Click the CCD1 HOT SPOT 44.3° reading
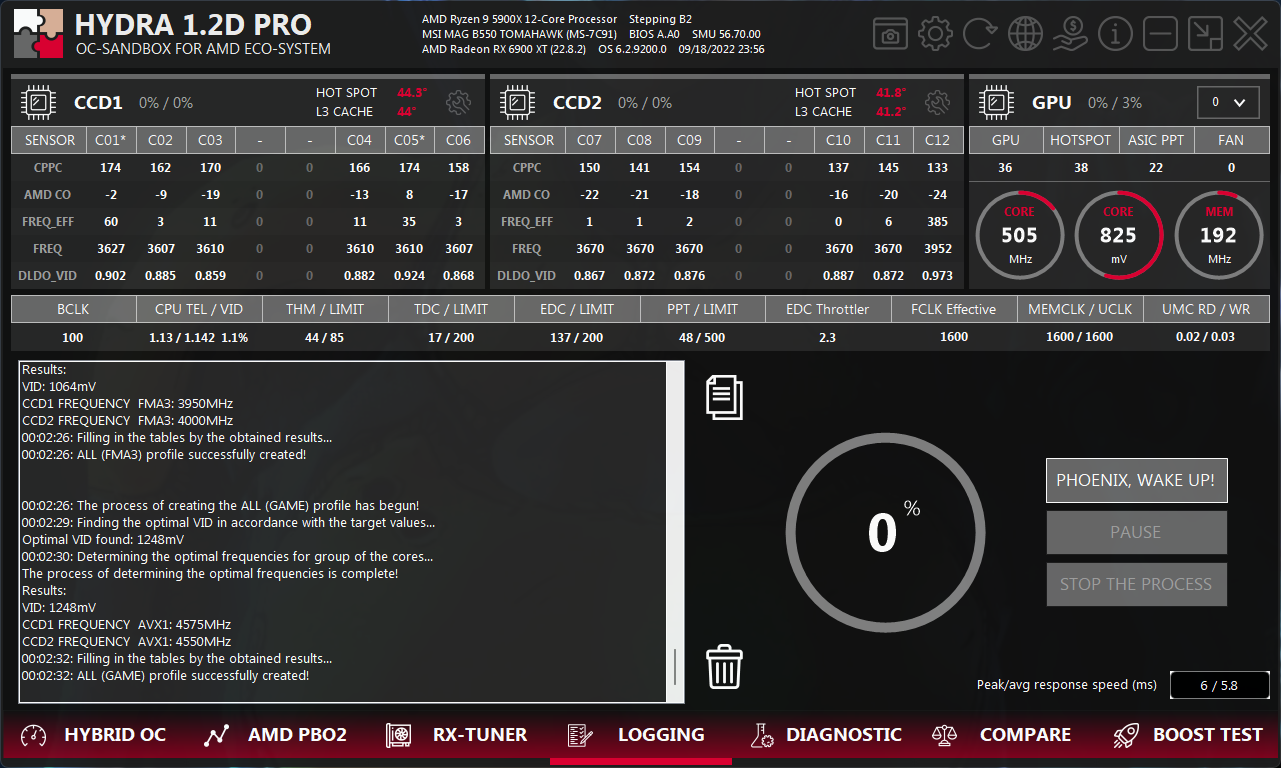 click(x=412, y=92)
